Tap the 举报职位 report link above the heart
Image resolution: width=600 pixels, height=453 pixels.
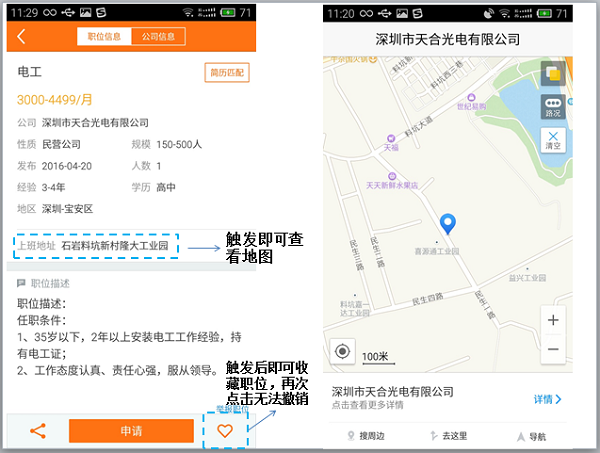(x=232, y=409)
